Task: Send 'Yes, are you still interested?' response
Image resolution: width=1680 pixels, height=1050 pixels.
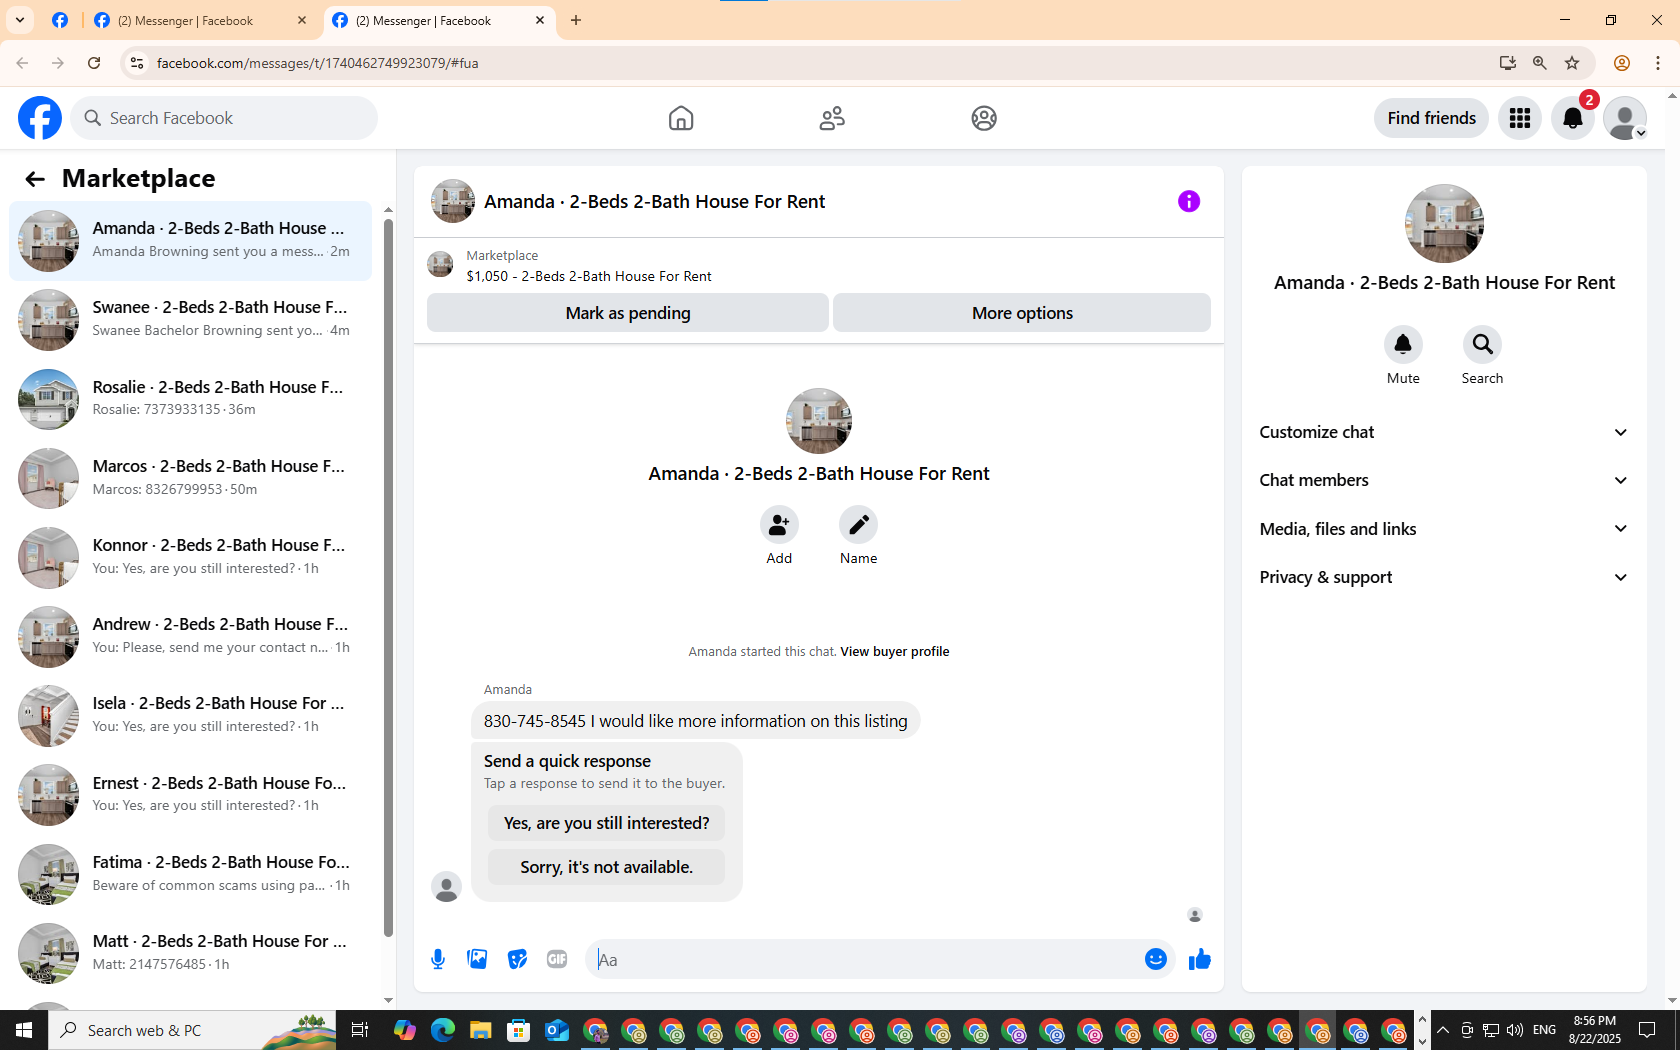Action: [606, 823]
